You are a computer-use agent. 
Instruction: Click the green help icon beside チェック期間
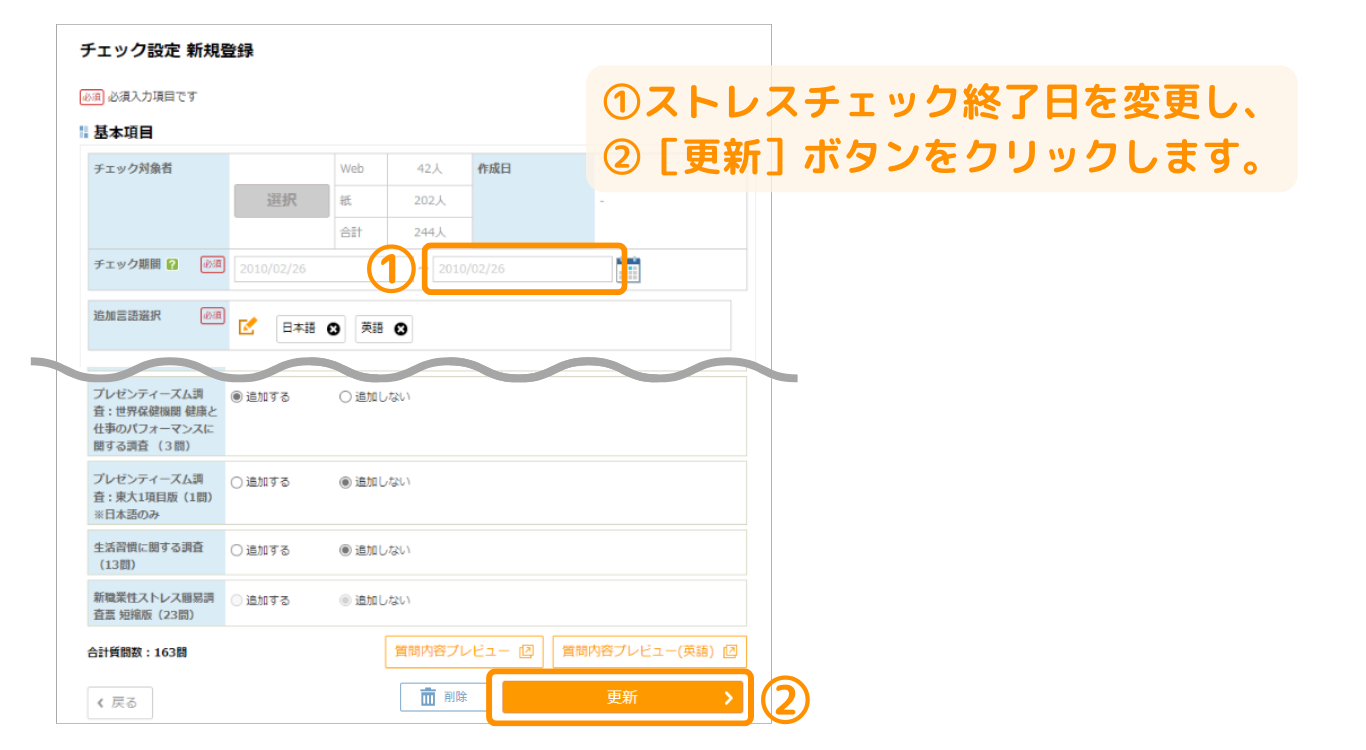[x=173, y=265]
